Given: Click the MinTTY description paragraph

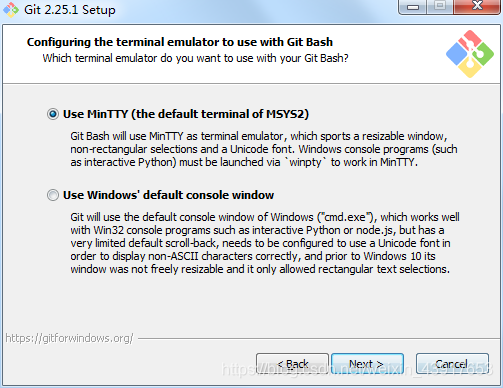Looking at the screenshot, I should point(264,149).
